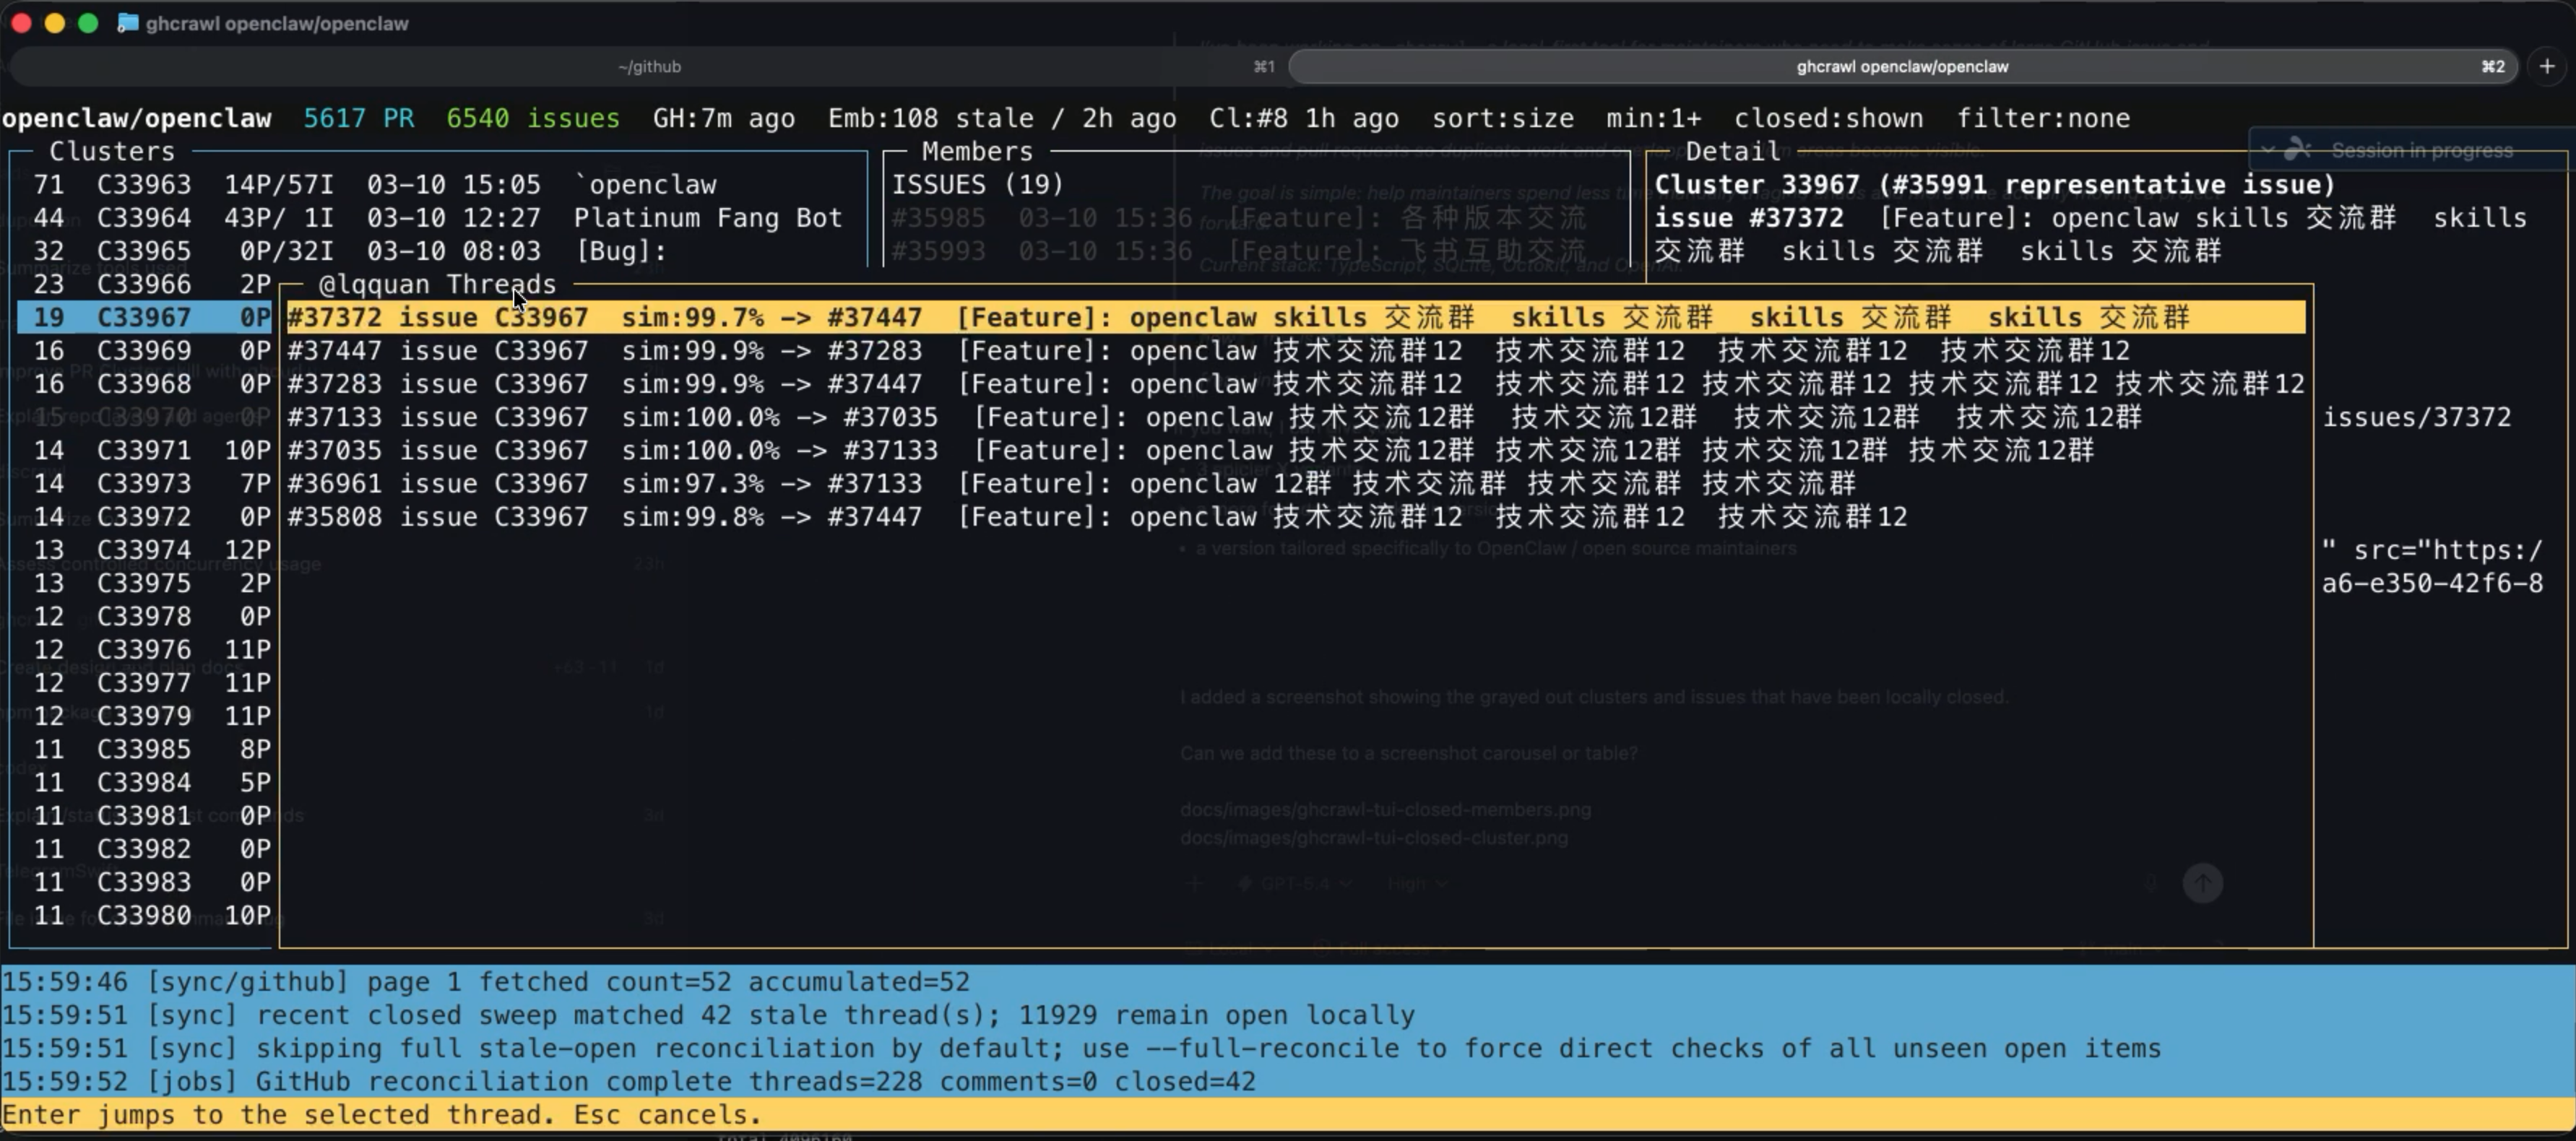Select the ghcrawl openclaw/openclaw tab
2576x1141 pixels.
(1901, 66)
